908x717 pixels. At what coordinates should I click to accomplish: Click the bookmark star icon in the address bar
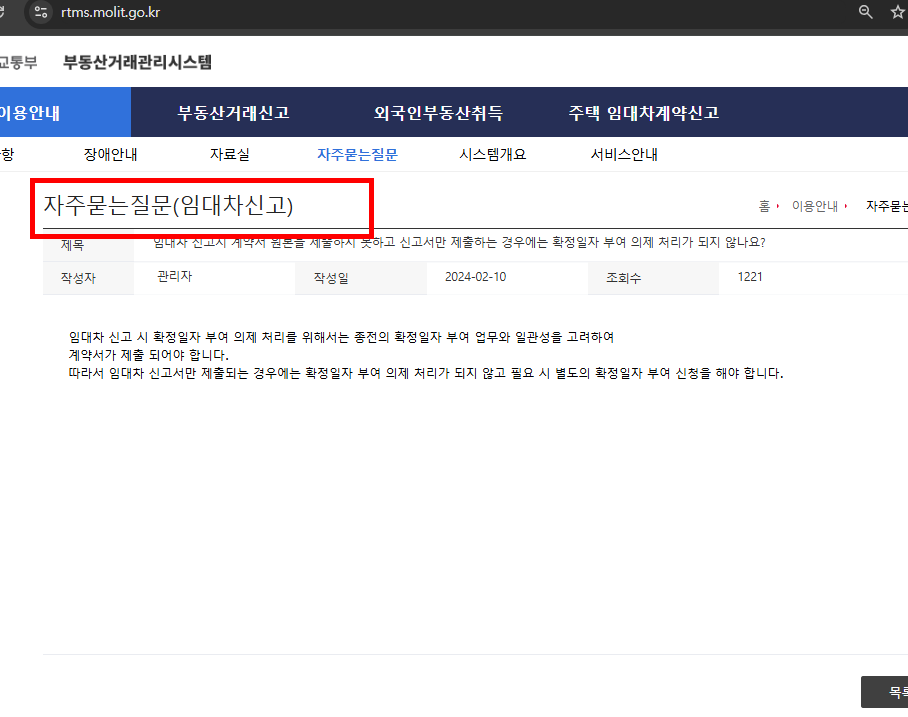896,13
